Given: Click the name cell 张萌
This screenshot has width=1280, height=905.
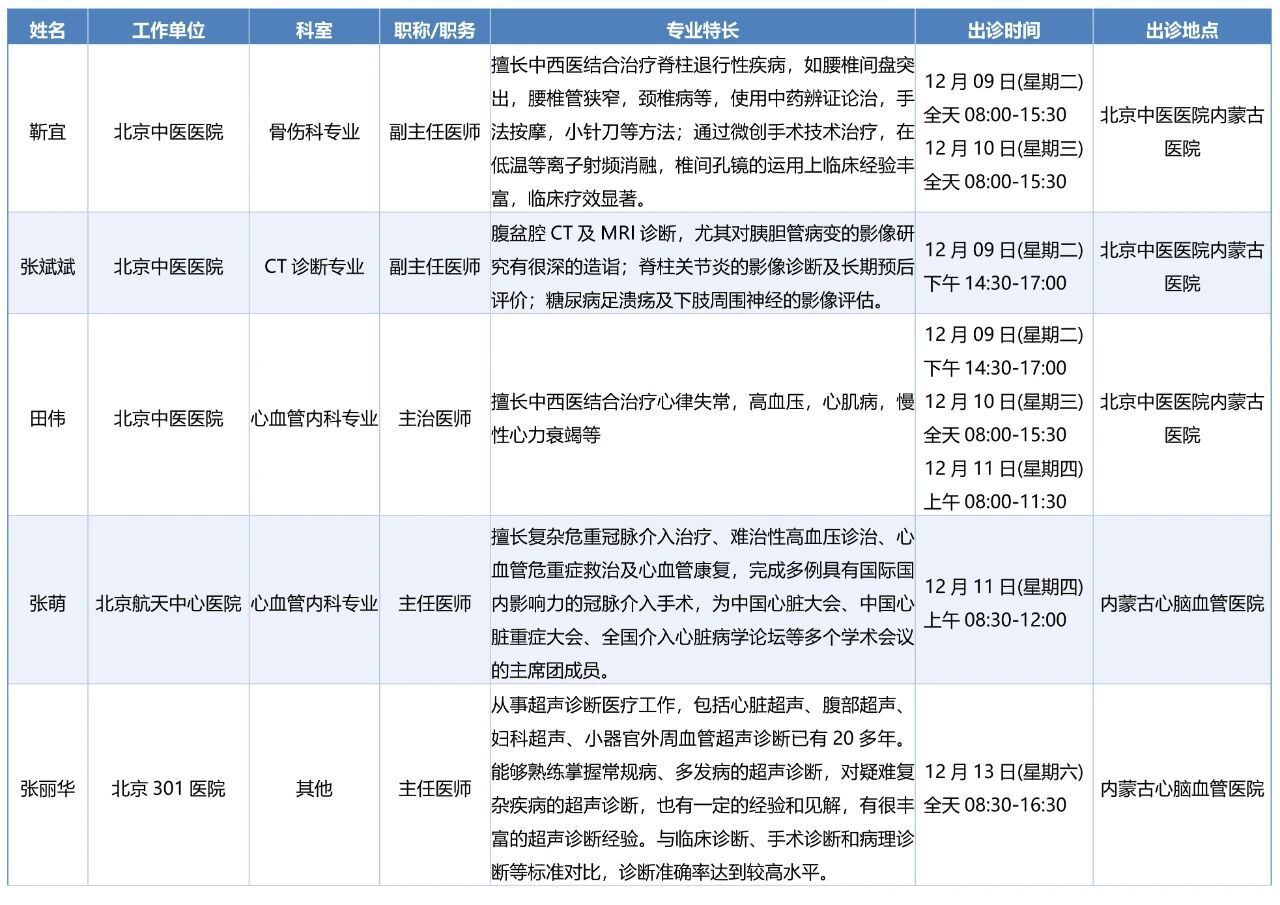Looking at the screenshot, I should (47, 603).
